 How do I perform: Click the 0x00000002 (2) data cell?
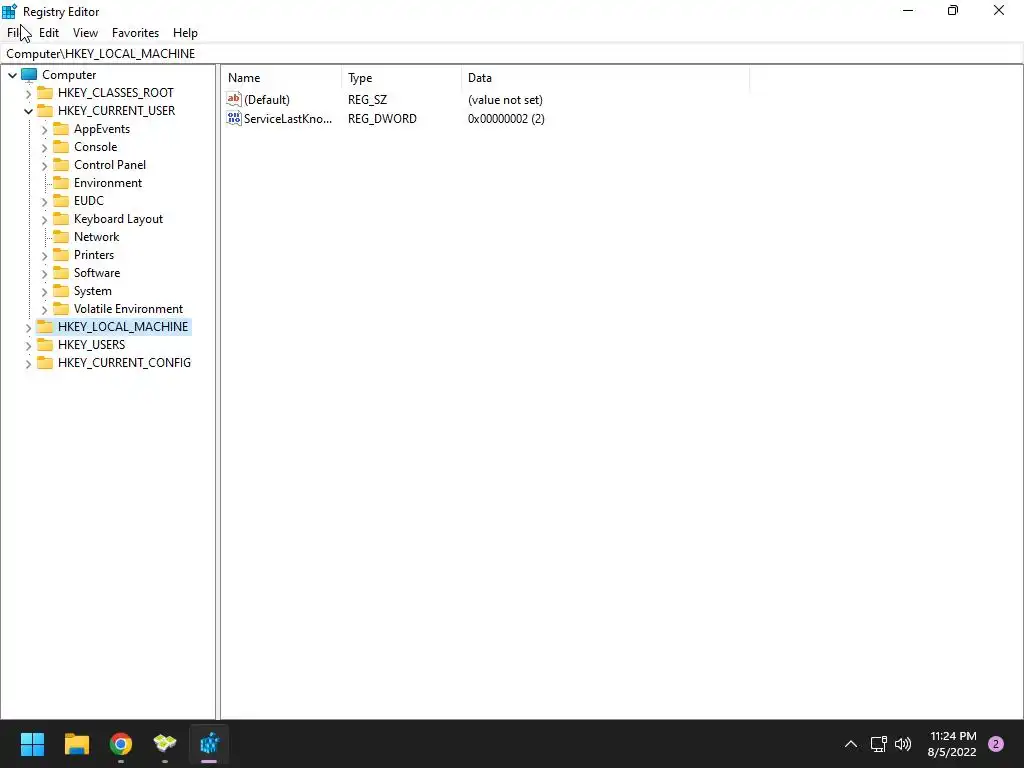(x=506, y=119)
